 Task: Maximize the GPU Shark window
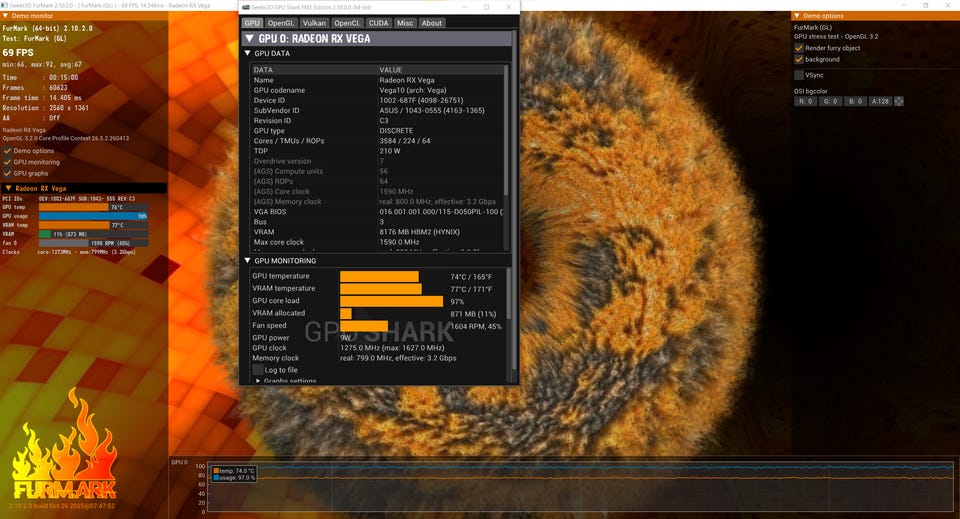coord(487,7)
